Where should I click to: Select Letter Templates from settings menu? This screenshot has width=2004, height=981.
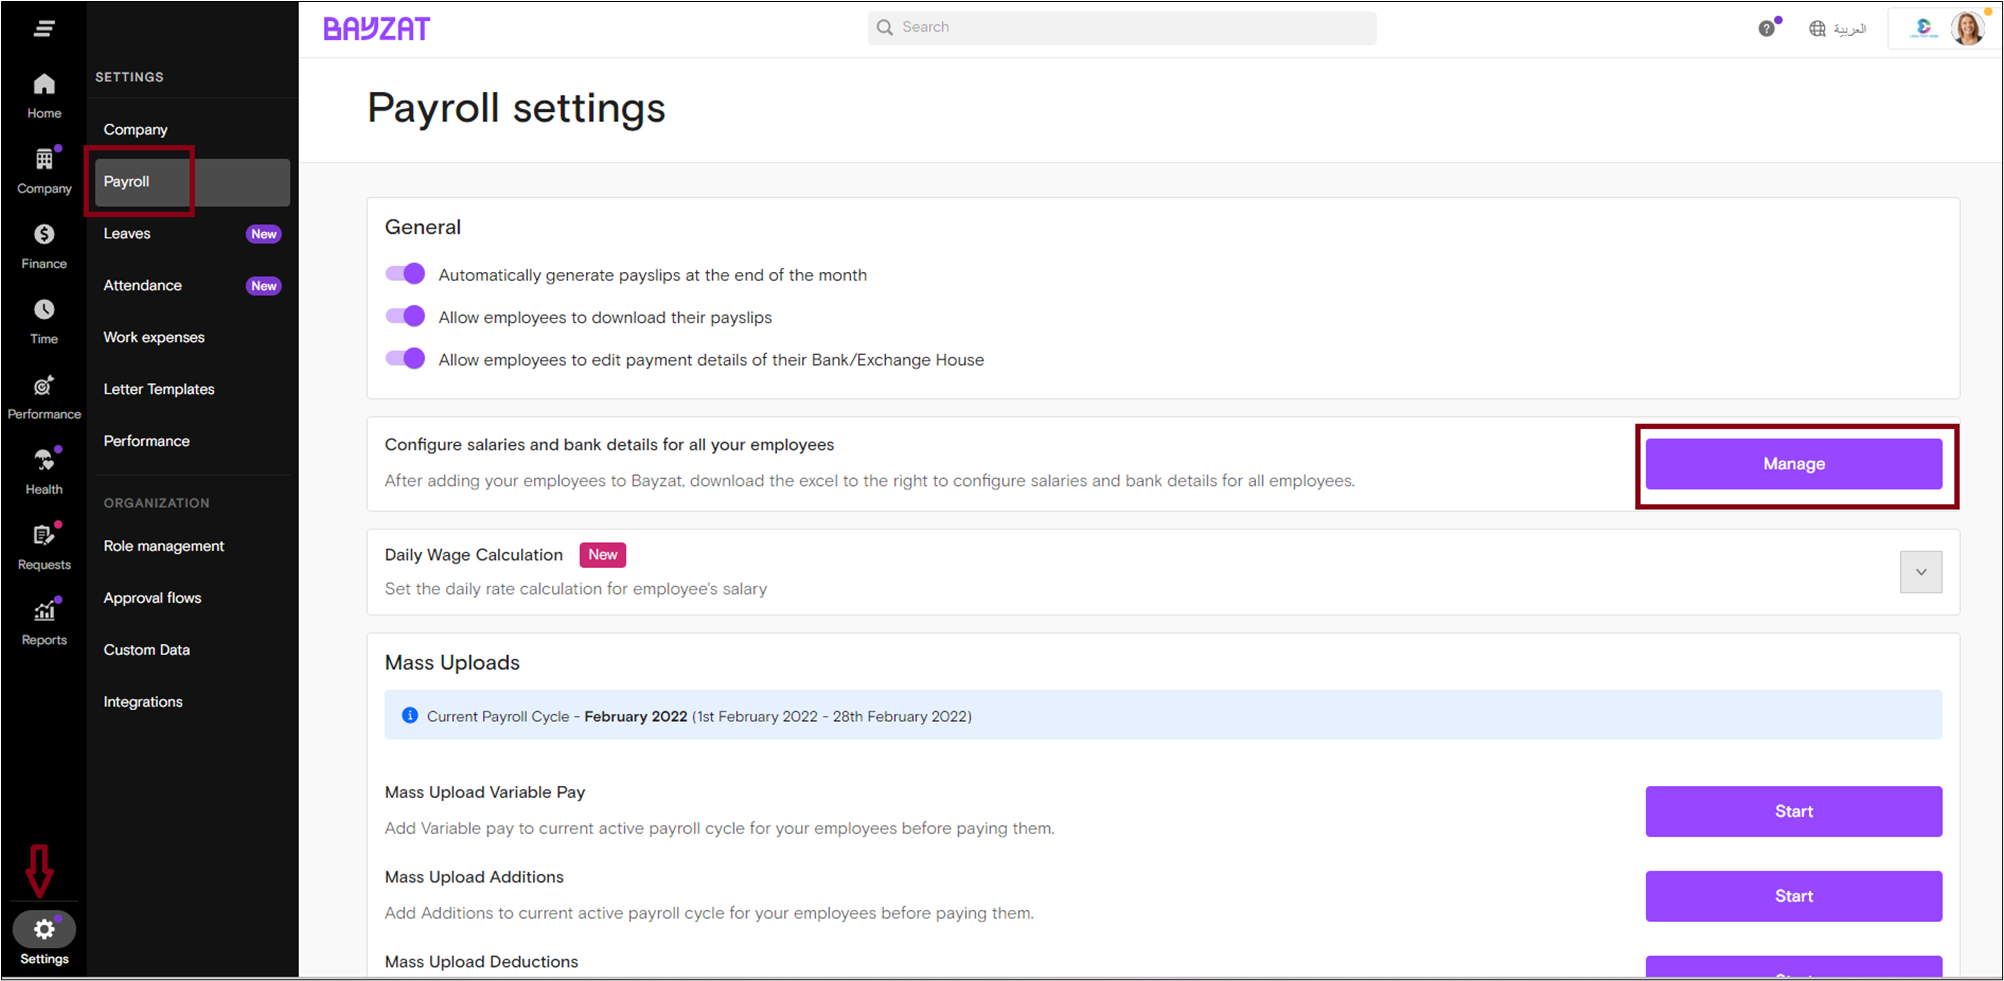pyautogui.click(x=159, y=389)
